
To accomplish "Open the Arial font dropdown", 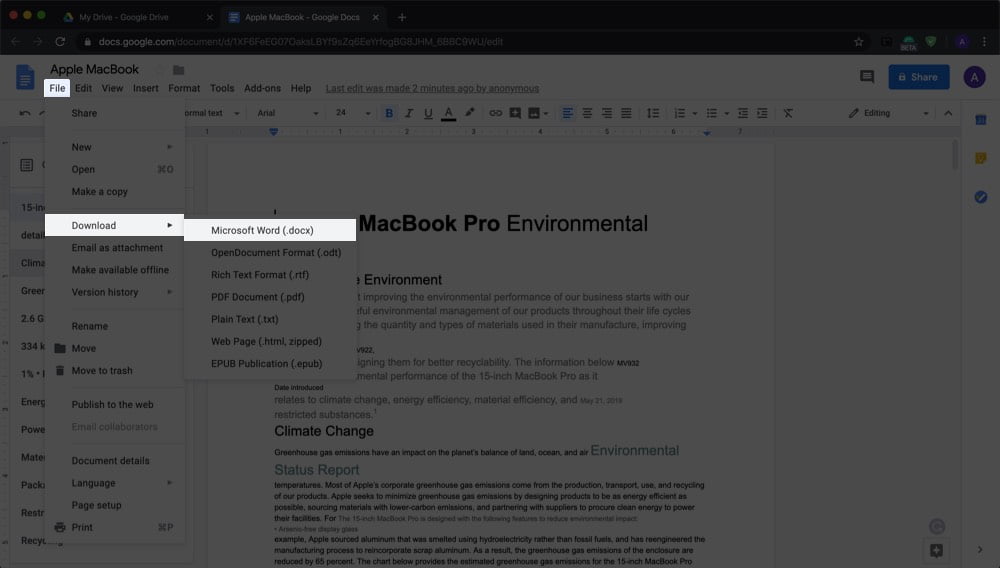I will pyautogui.click(x=287, y=113).
